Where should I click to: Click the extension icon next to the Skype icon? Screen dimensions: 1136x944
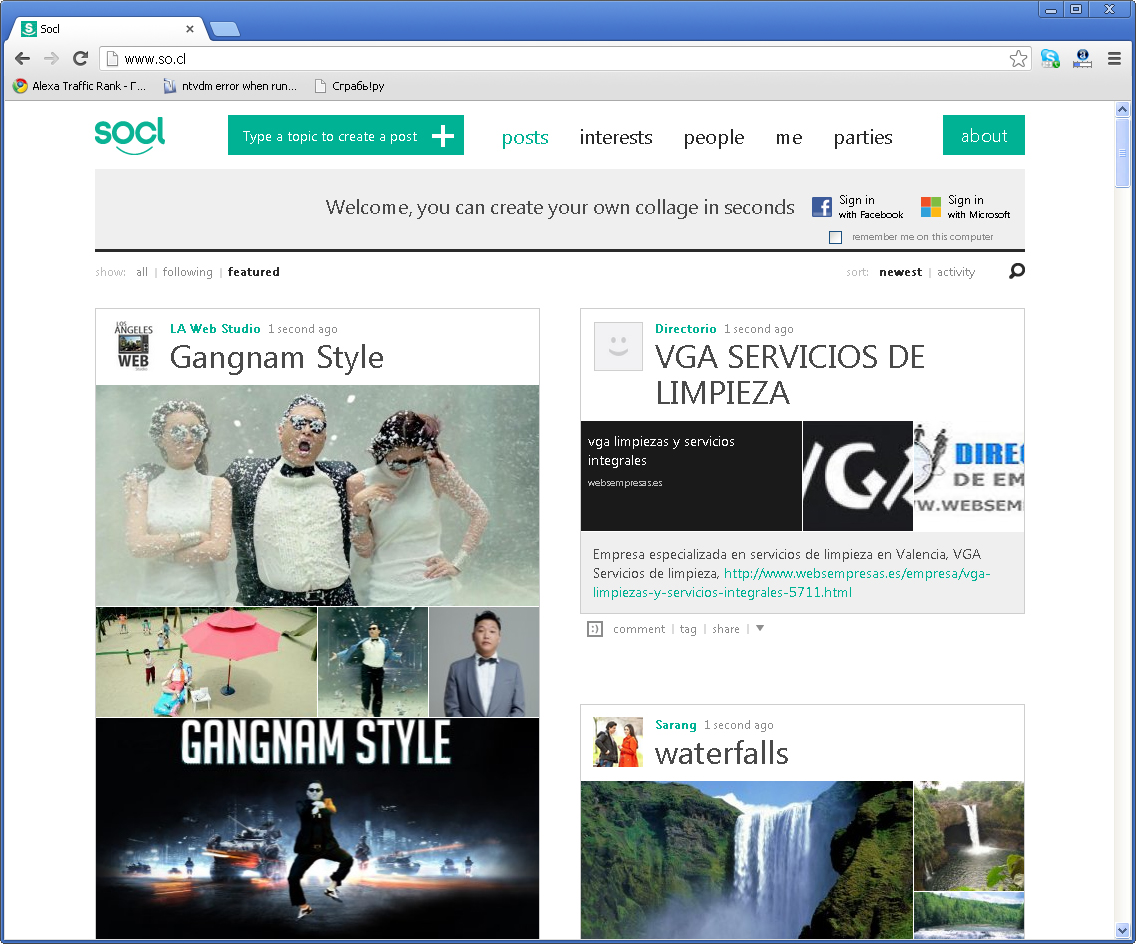[x=1082, y=59]
